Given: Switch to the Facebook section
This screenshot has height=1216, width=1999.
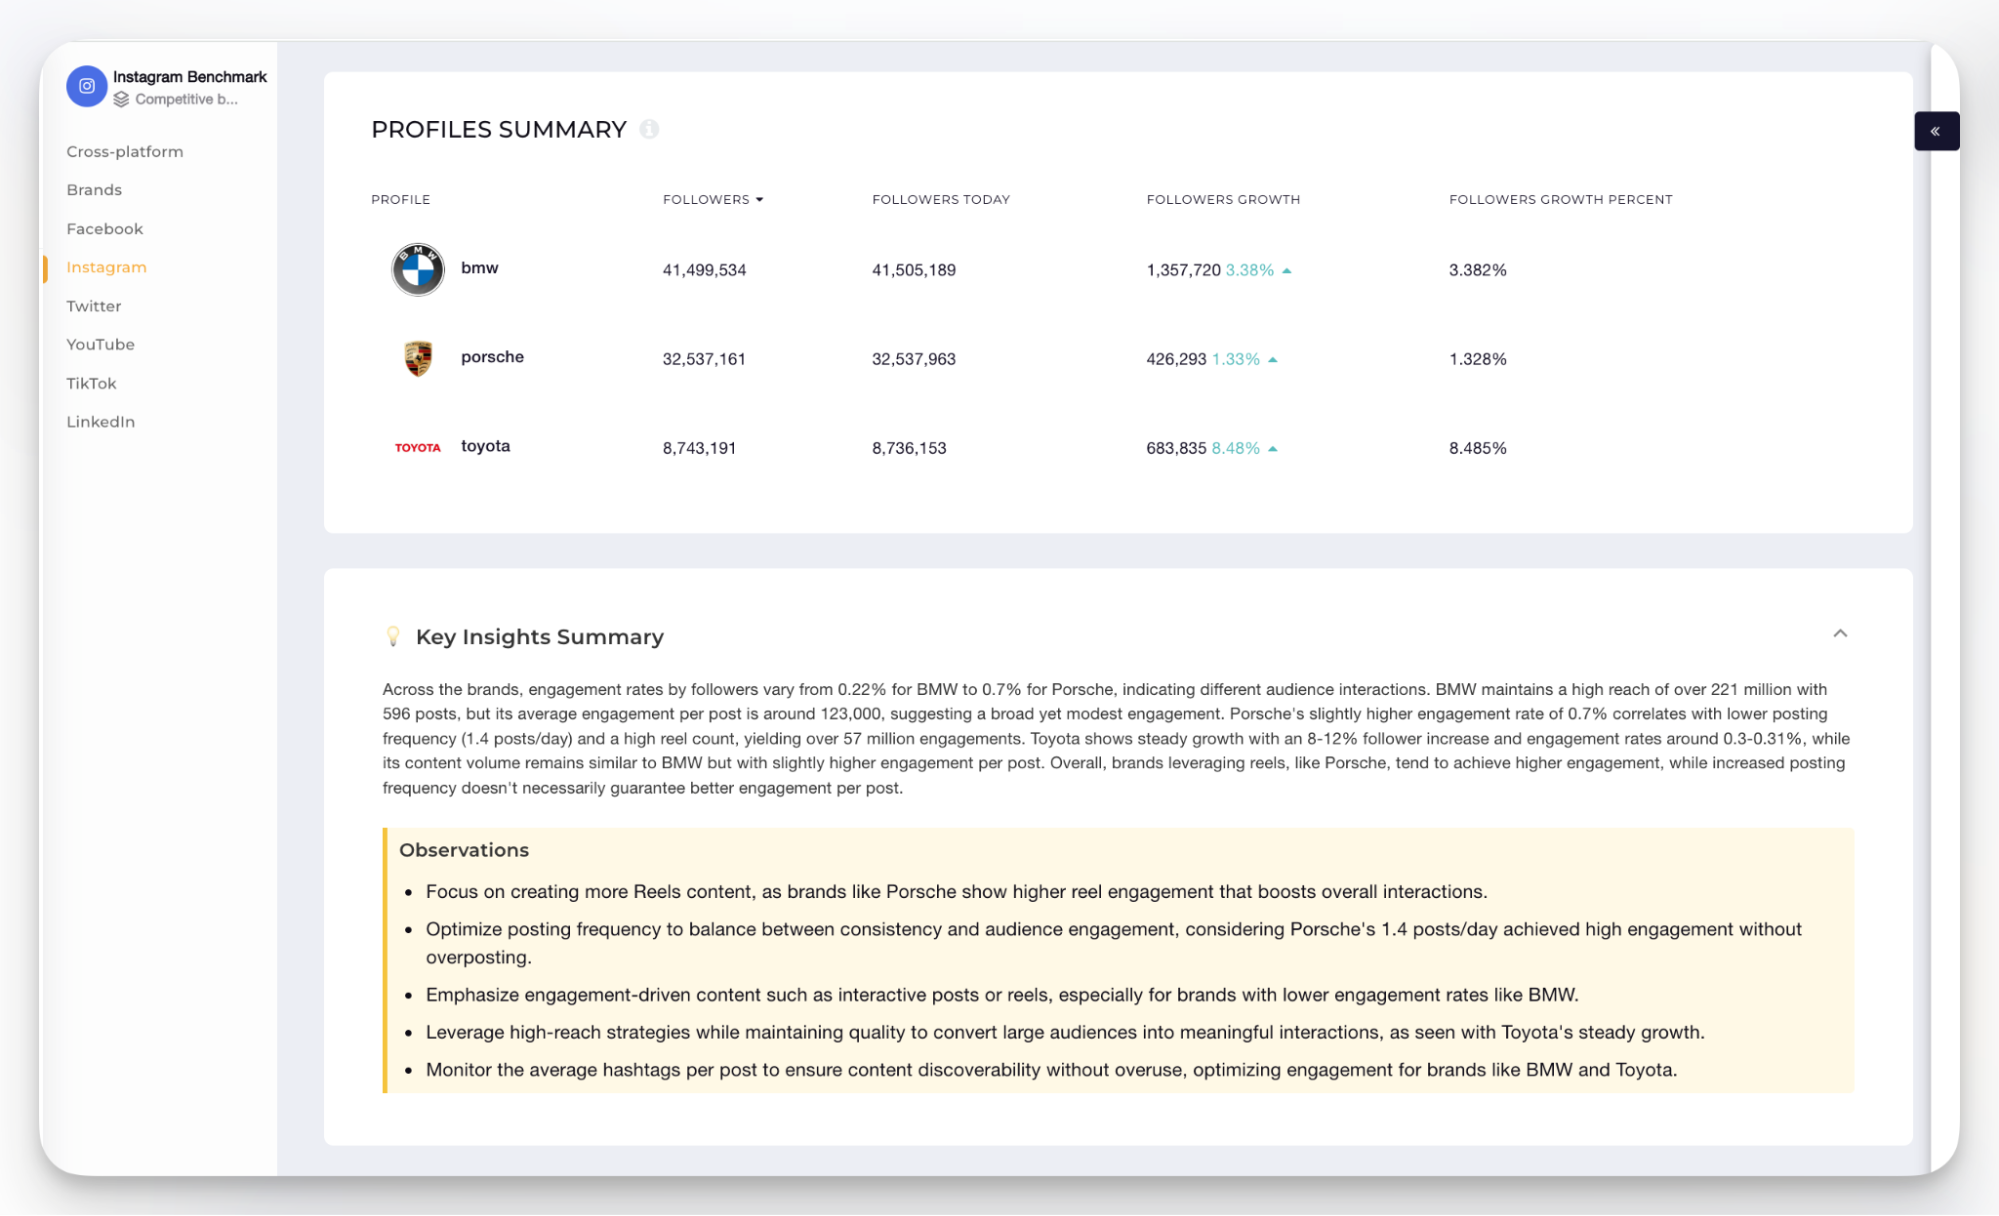Looking at the screenshot, I should (x=104, y=228).
